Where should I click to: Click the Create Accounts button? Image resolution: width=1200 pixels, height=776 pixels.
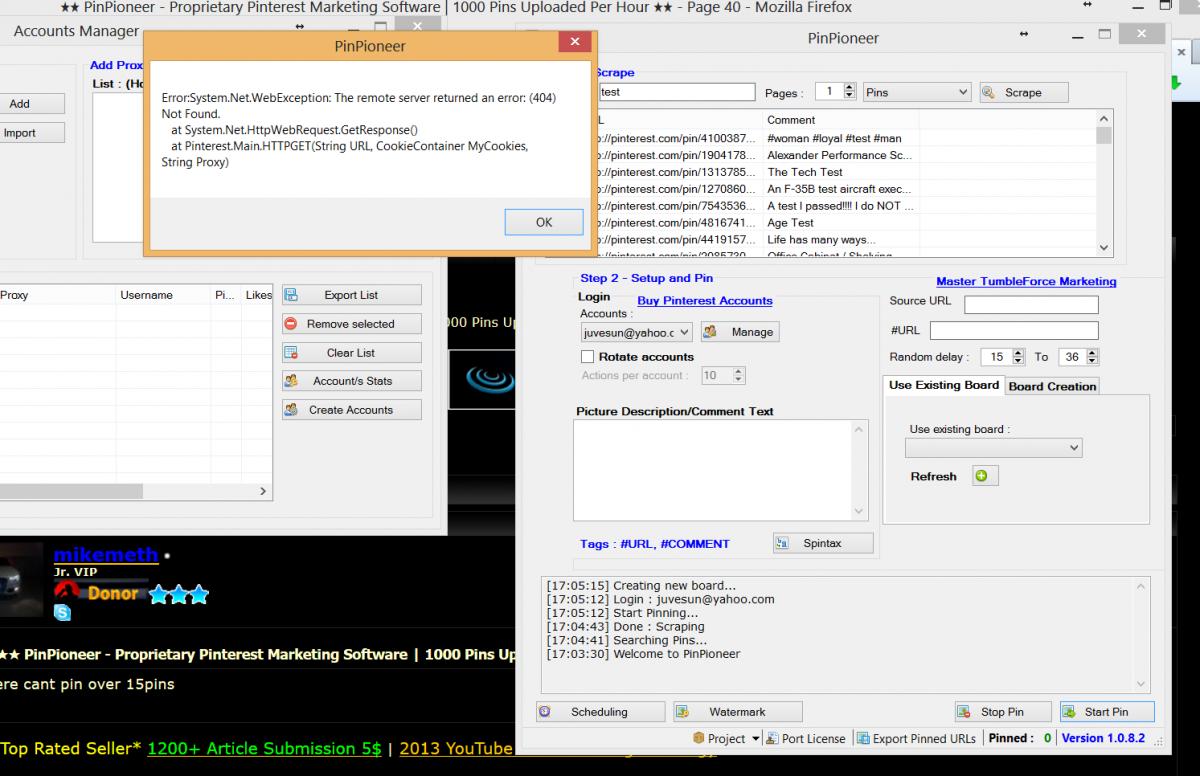[352, 410]
